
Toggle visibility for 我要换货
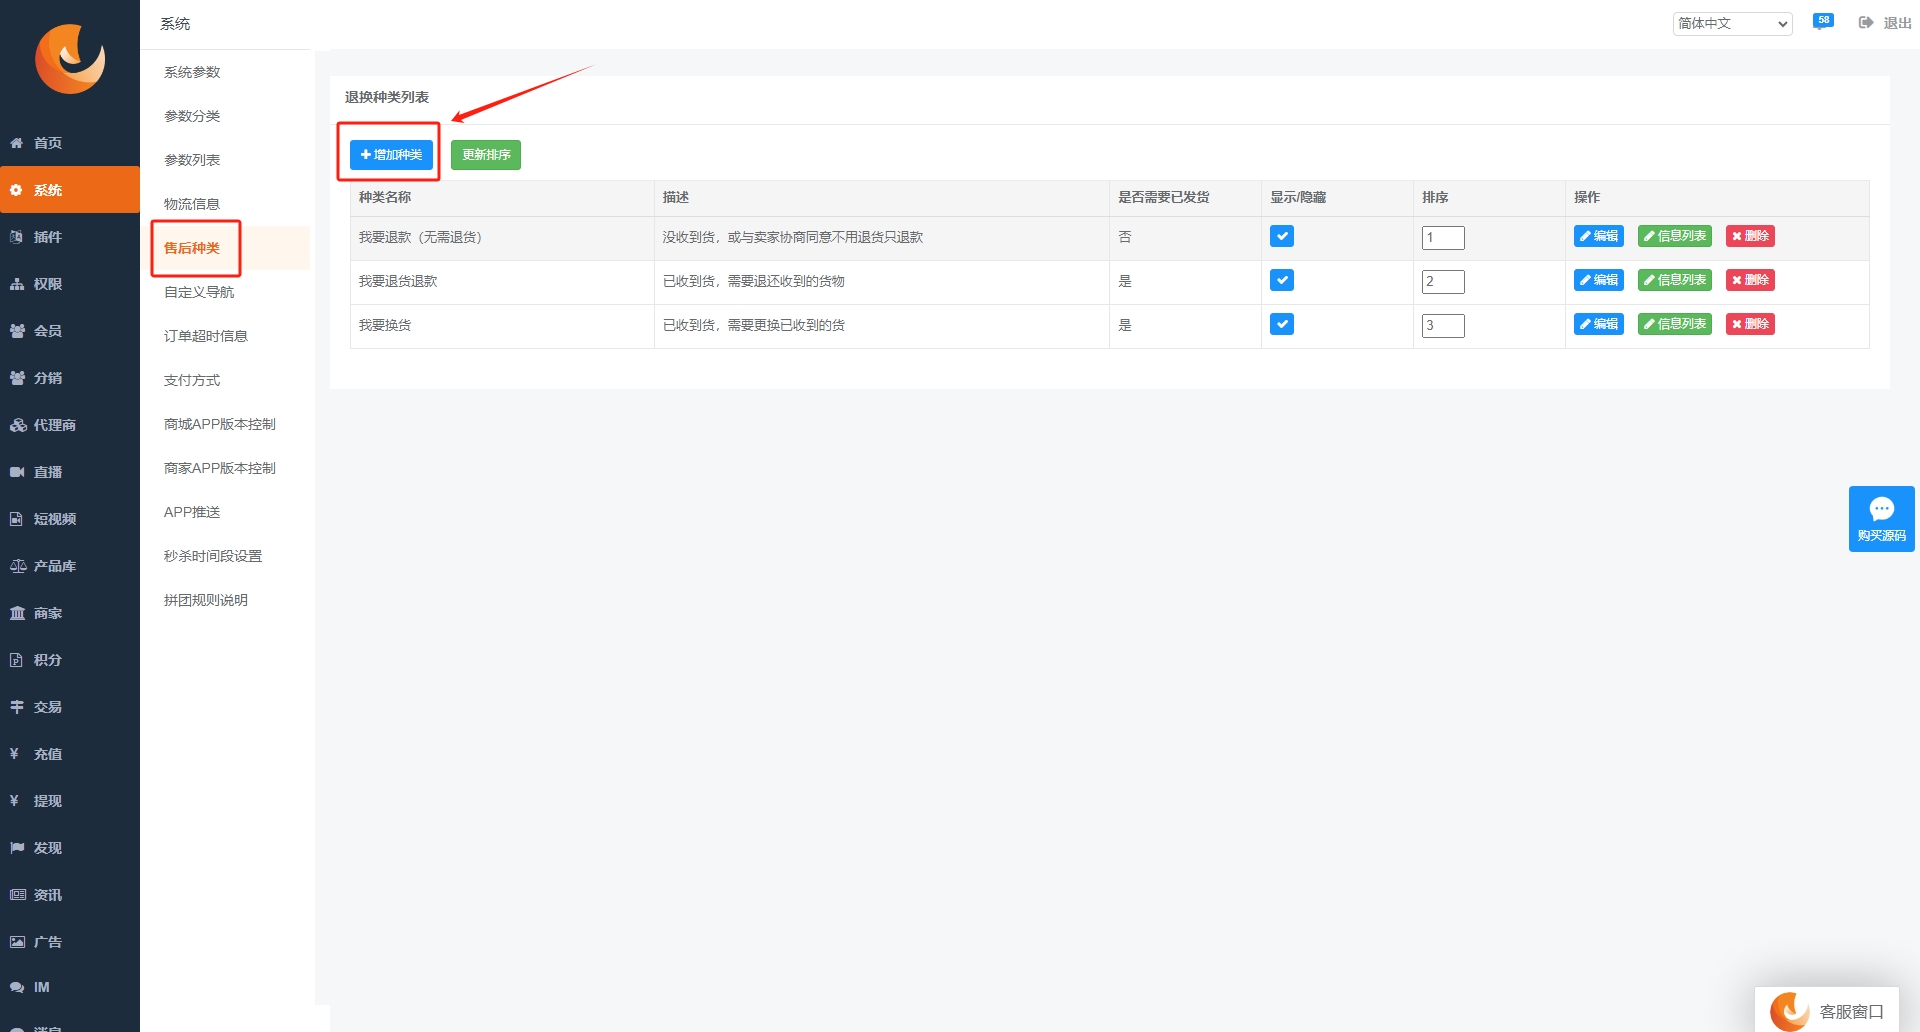(x=1282, y=324)
